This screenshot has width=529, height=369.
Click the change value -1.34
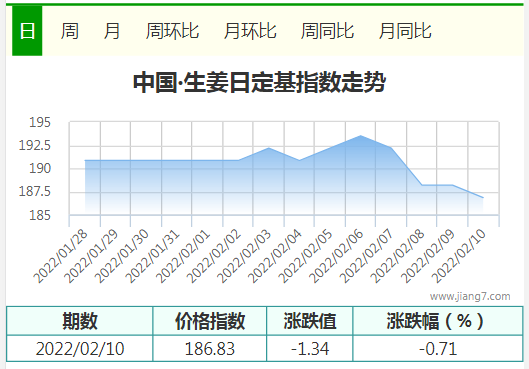point(310,348)
